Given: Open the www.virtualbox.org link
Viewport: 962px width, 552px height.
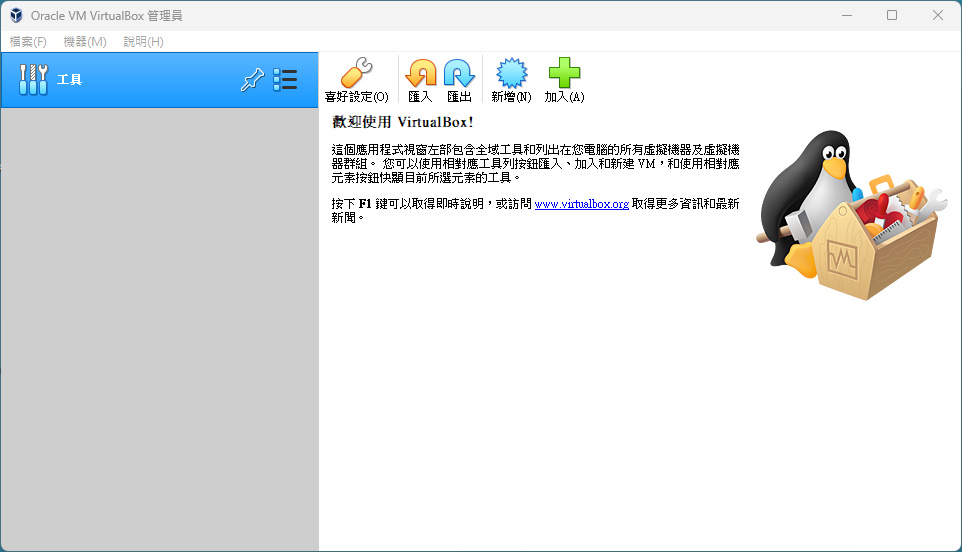Looking at the screenshot, I should pos(582,204).
